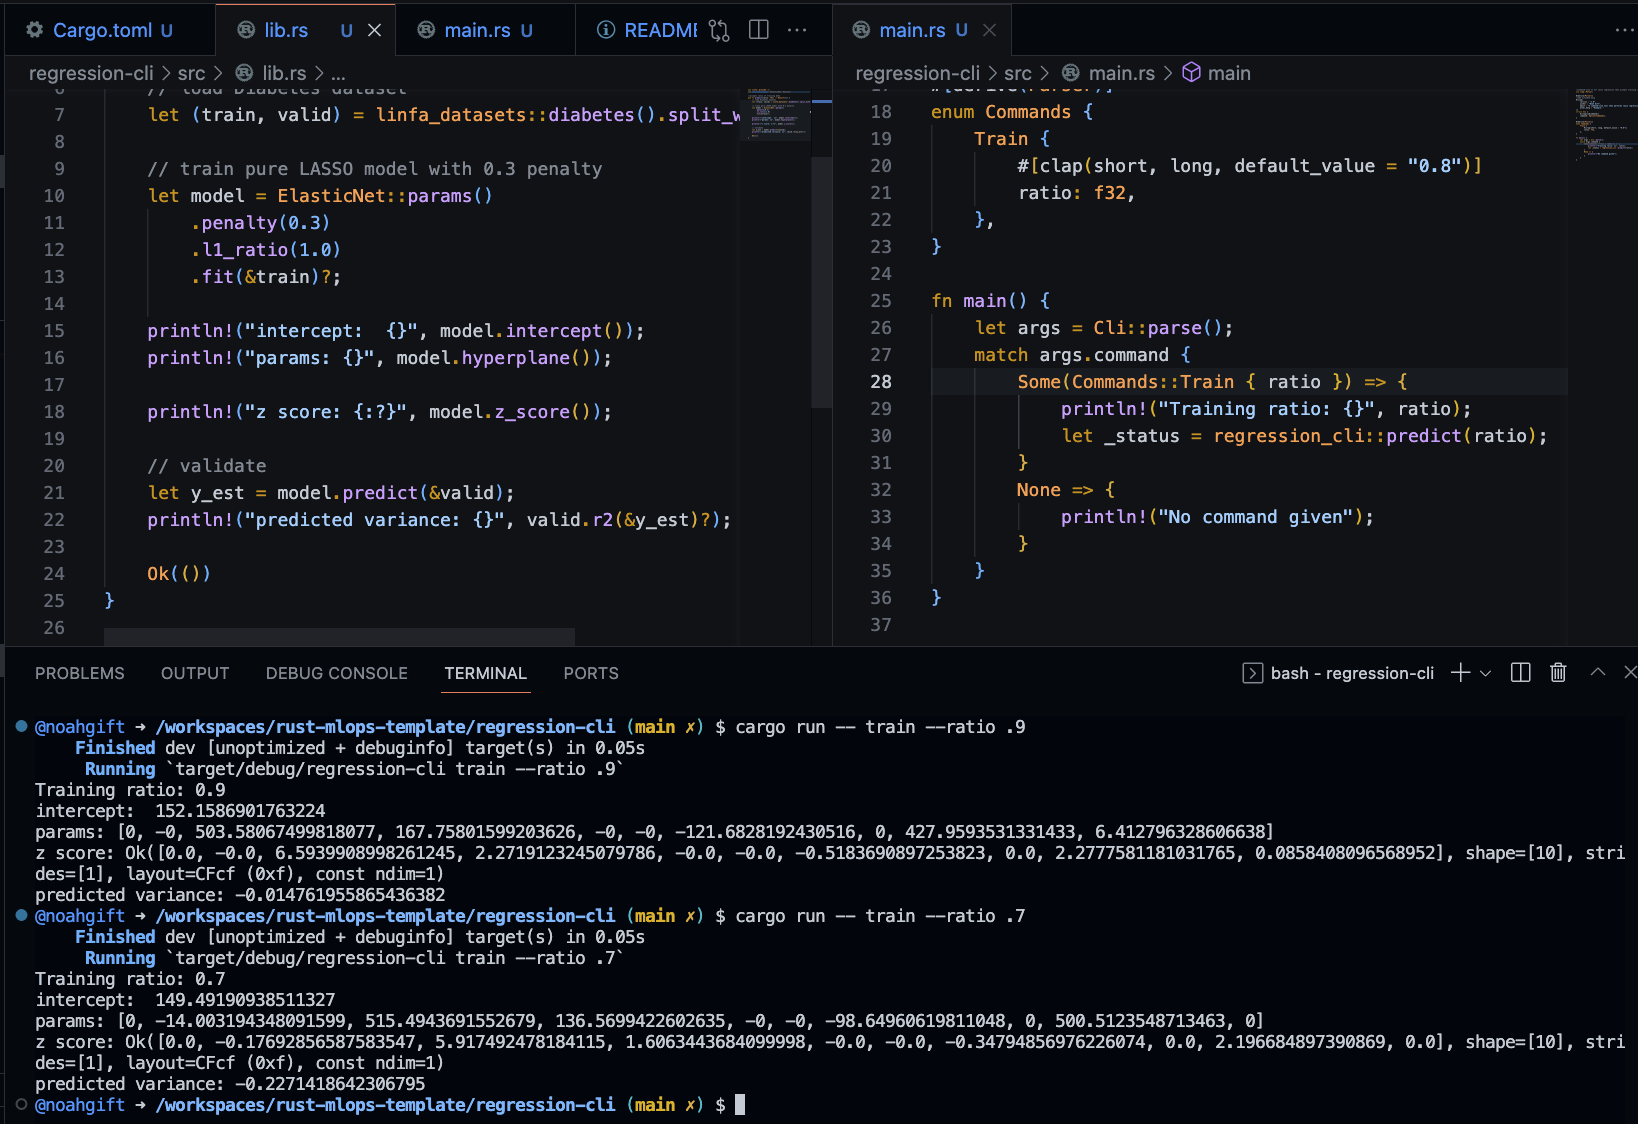1638x1124 pixels.
Task: Click 'Training ratio: 0.9' terminal output
Action: pos(130,790)
